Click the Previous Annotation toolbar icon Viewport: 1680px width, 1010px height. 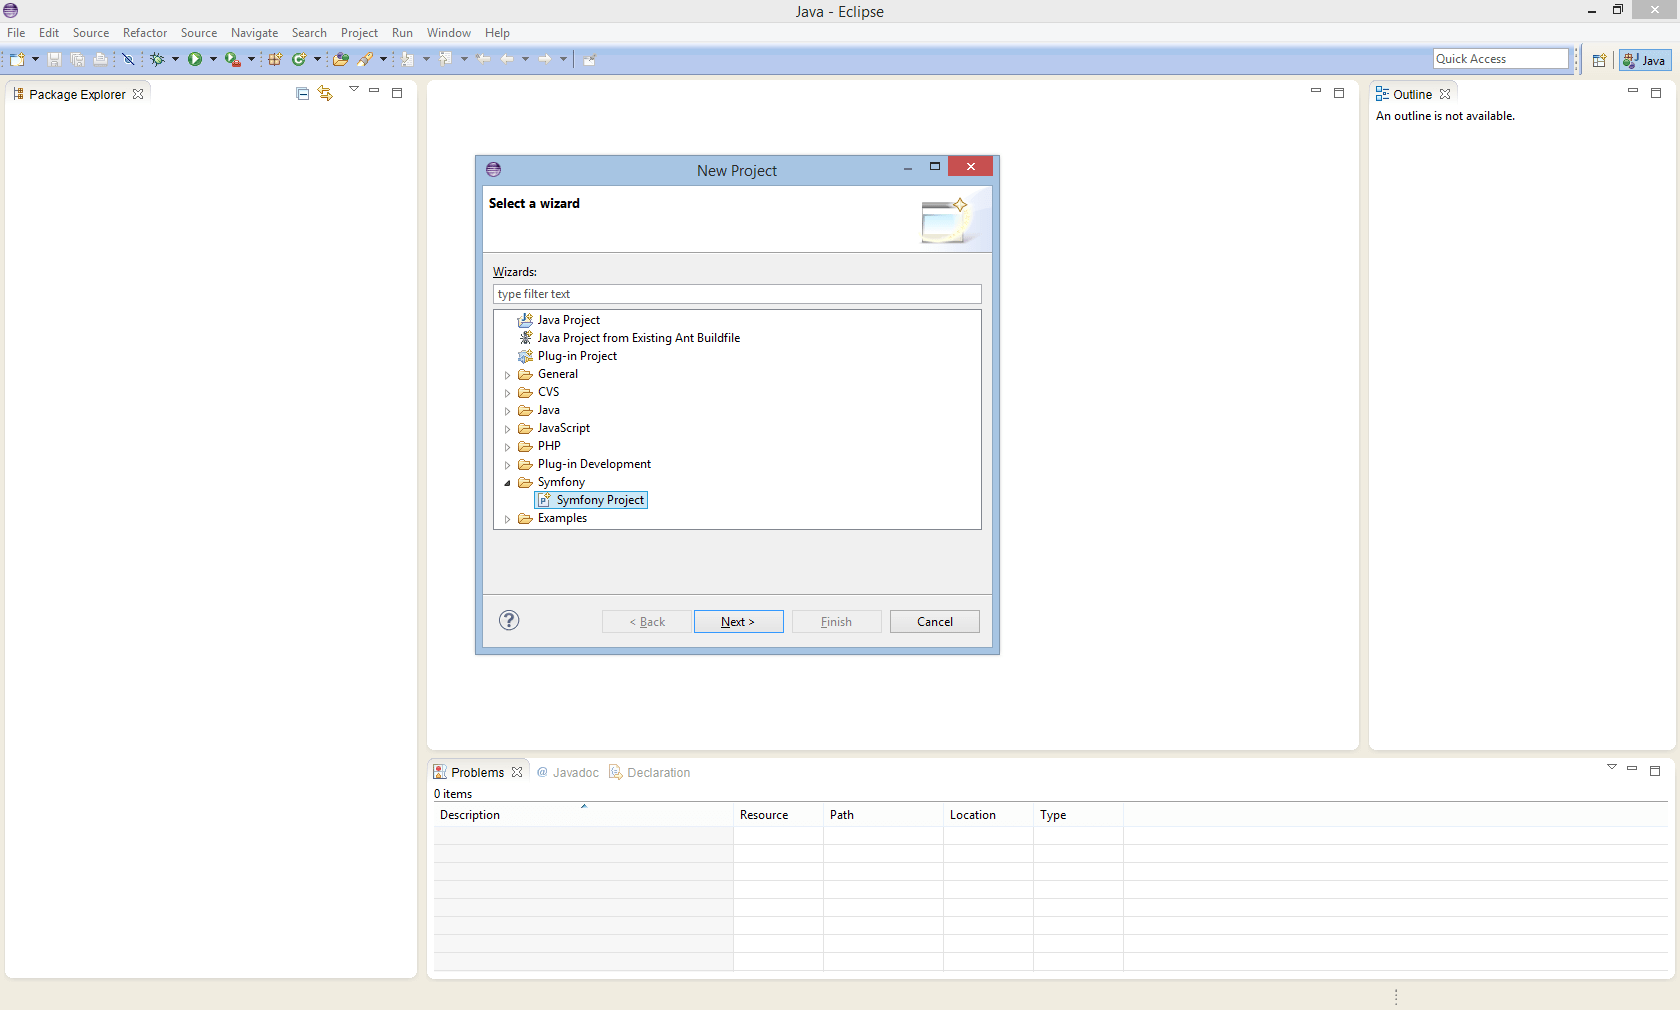tap(446, 59)
